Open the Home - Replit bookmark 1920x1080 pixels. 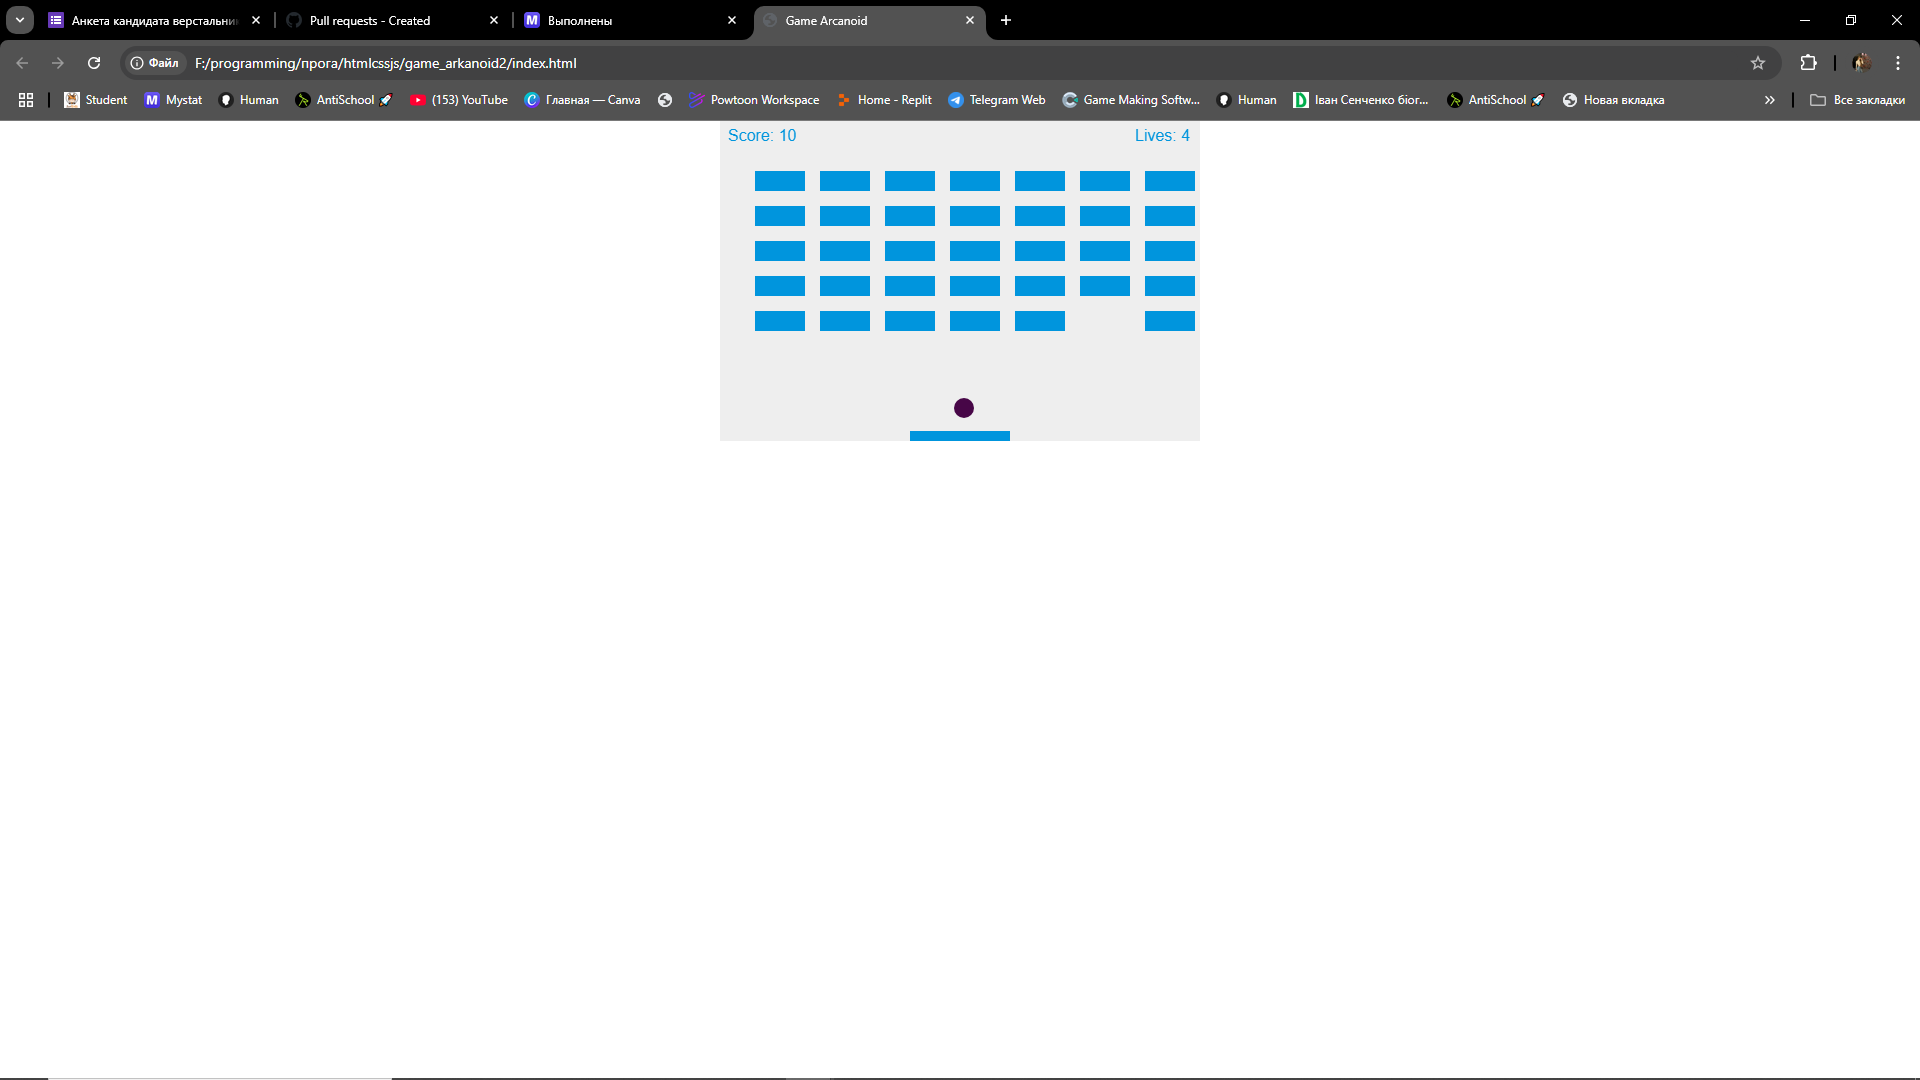[x=884, y=100]
